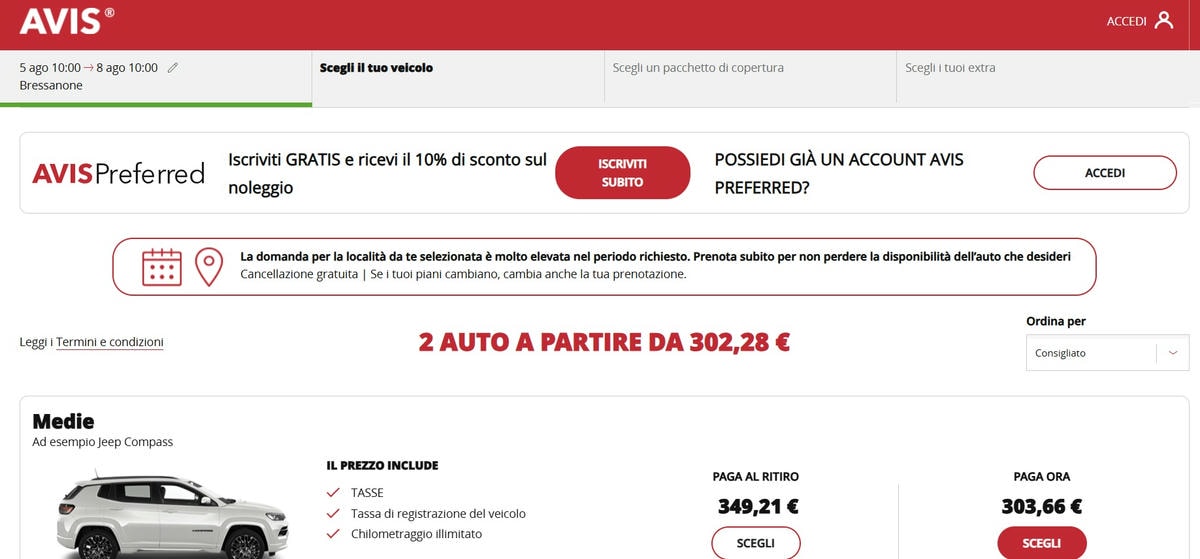Click the AVIS Preferred logo
The image size is (1200, 559).
coord(118,173)
